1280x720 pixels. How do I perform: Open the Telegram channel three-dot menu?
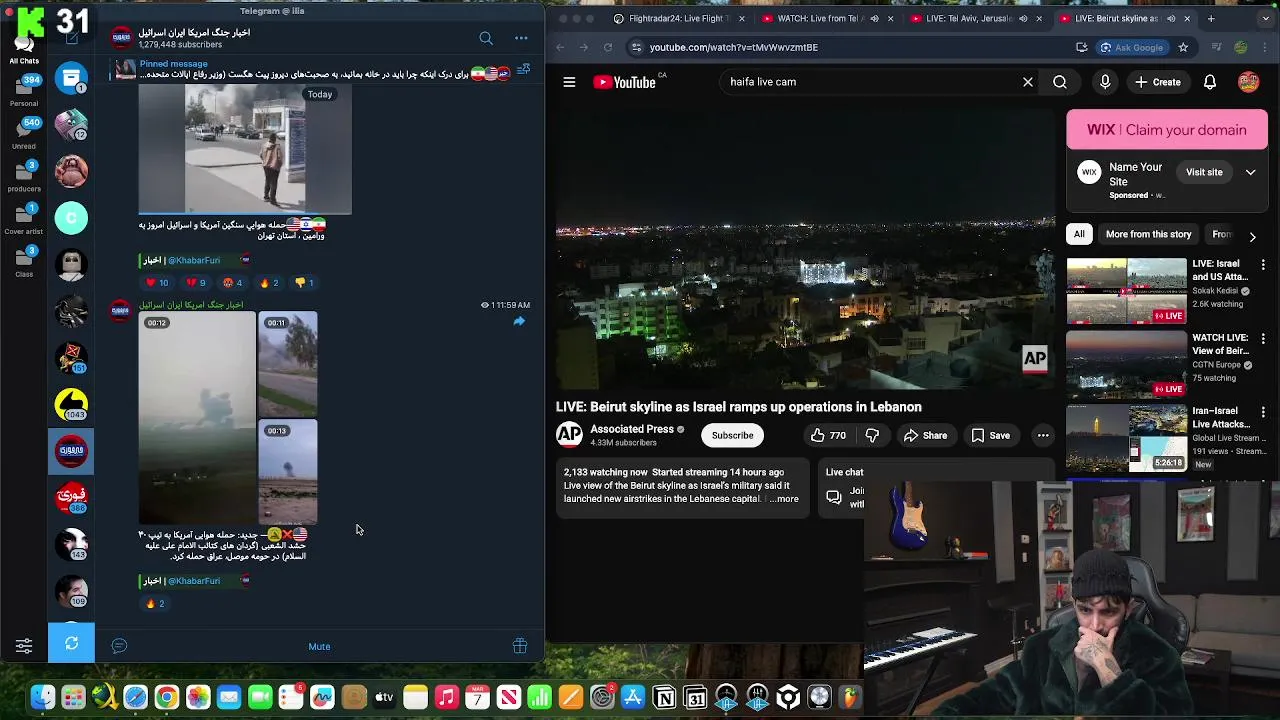(521, 38)
